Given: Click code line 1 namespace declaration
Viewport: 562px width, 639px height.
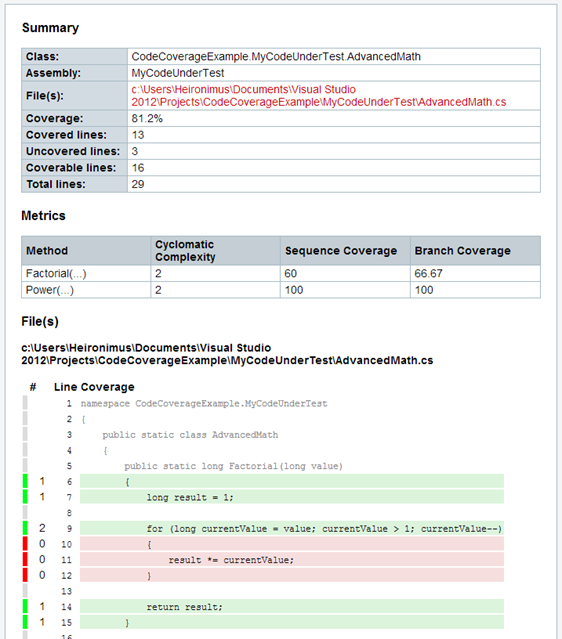Looking at the screenshot, I should (204, 404).
